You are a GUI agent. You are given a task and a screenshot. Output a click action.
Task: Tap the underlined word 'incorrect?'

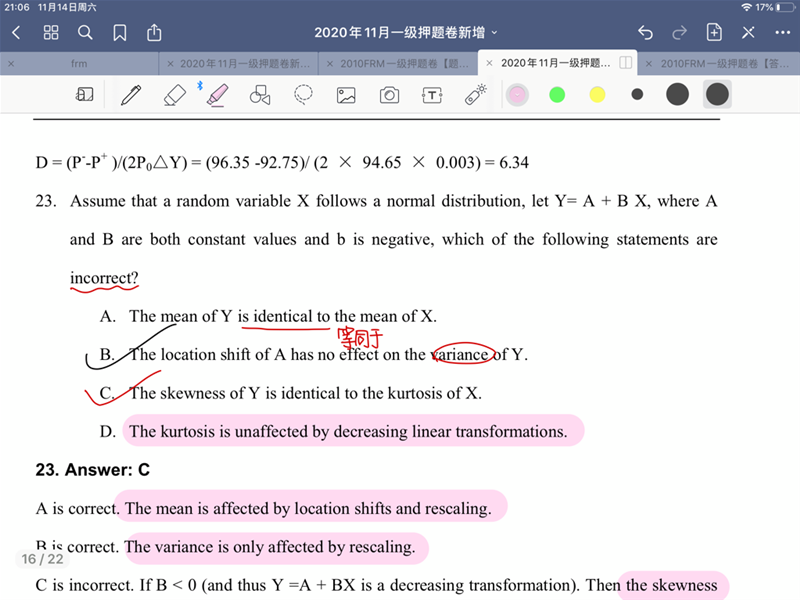[104, 278]
